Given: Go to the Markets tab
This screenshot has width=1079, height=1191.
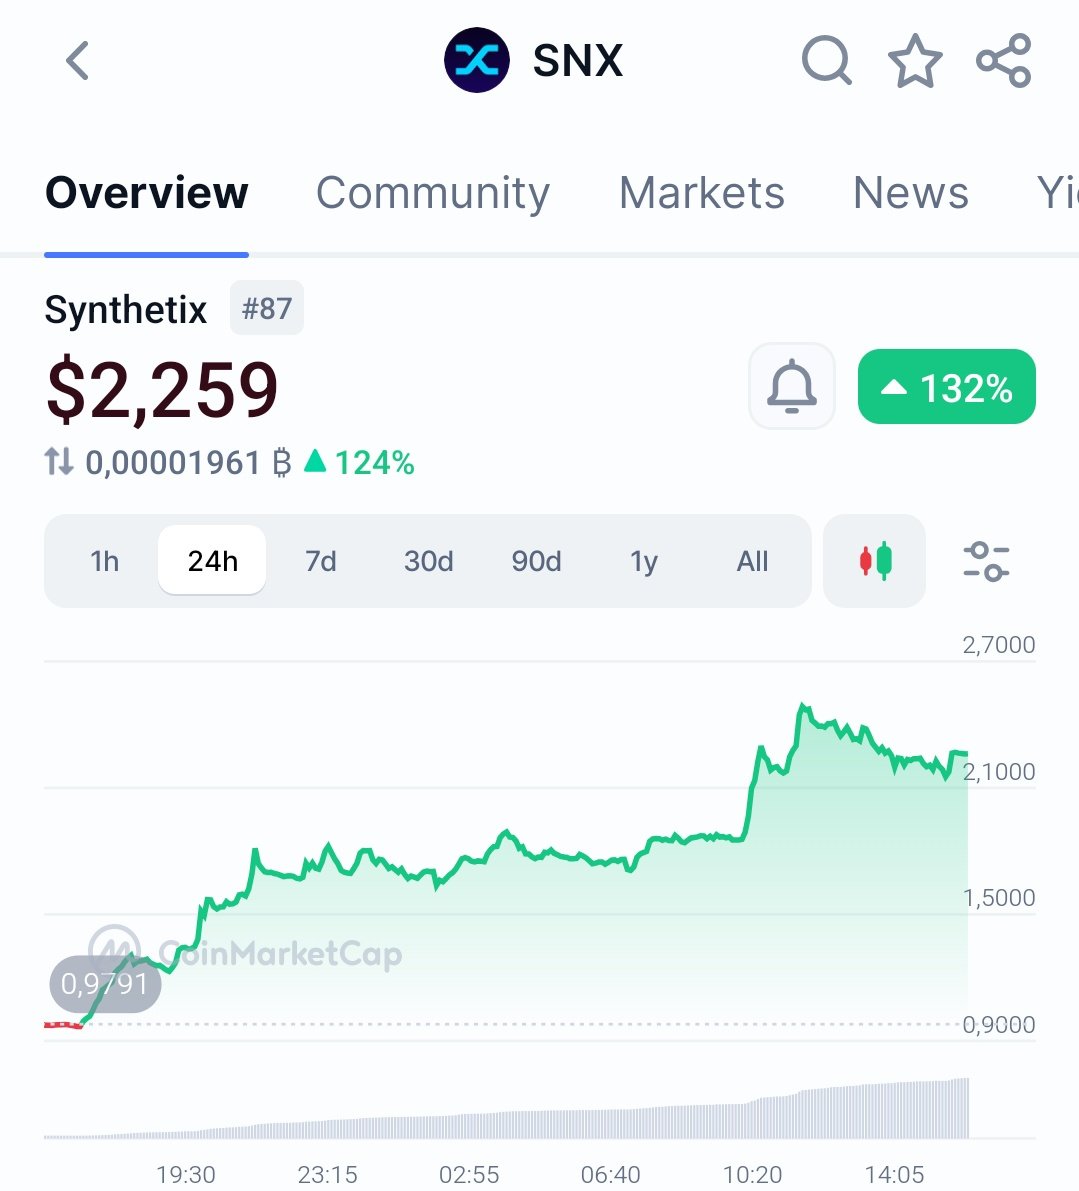Looking at the screenshot, I should [701, 193].
